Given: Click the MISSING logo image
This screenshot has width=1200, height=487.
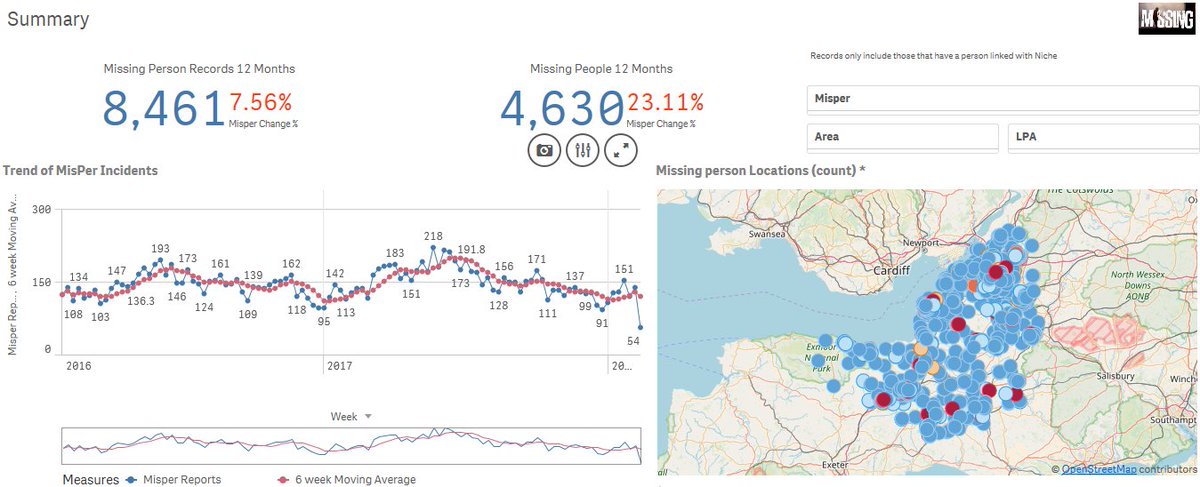Looking at the screenshot, I should point(1166,20).
